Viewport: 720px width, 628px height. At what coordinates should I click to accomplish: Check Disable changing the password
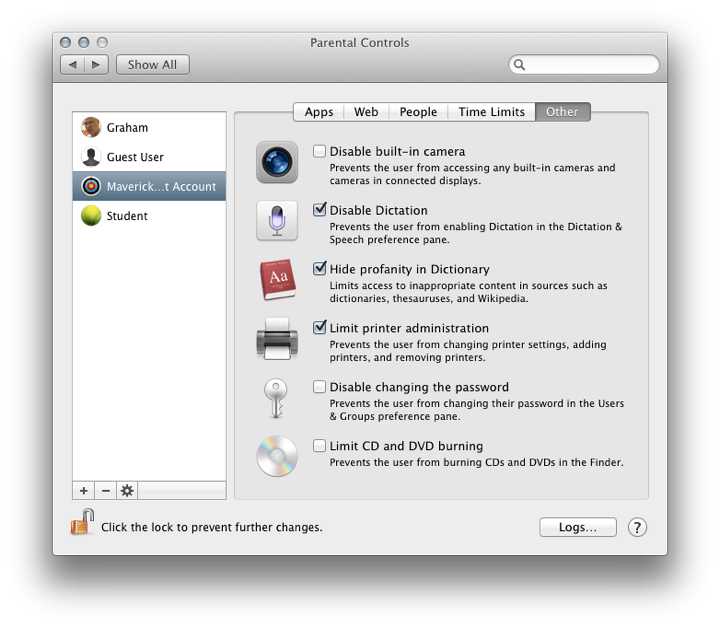pos(319,387)
